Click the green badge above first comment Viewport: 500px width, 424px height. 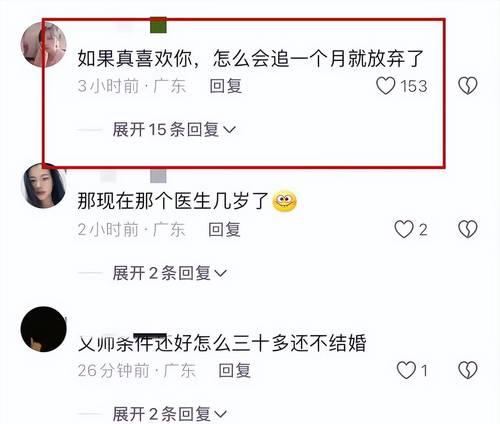tap(158, 25)
